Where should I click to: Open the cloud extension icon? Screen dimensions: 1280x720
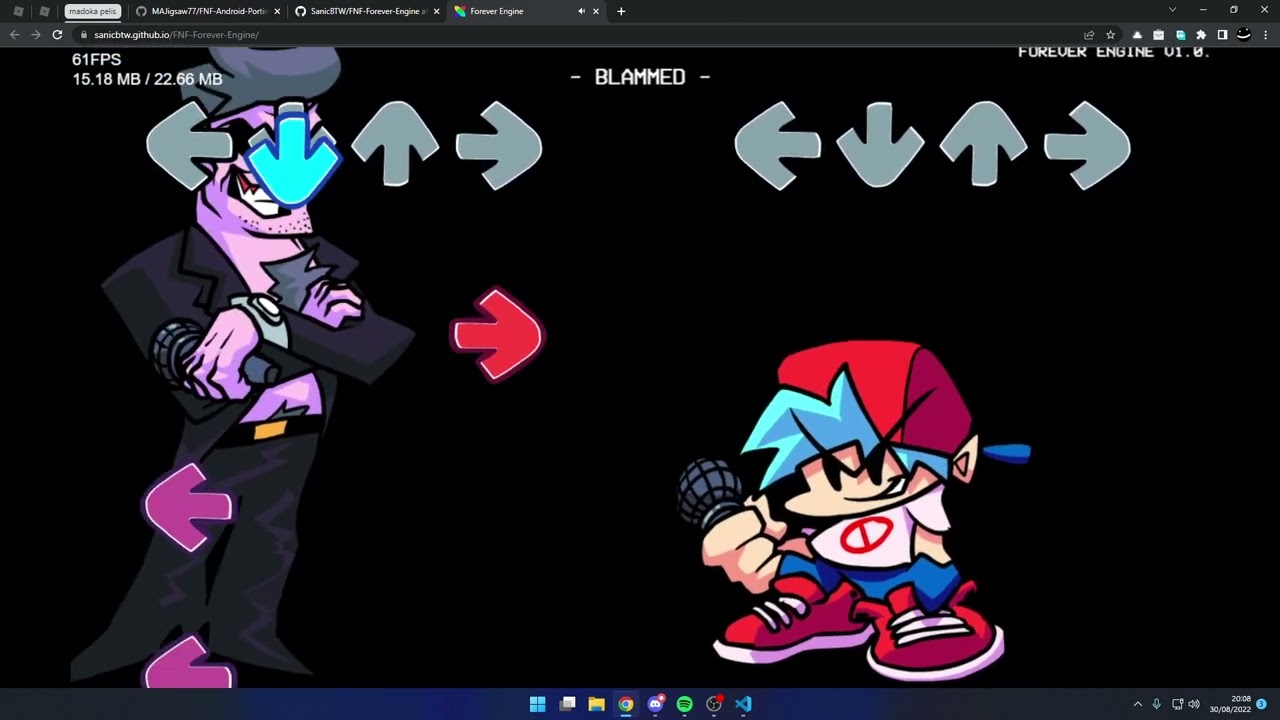coord(1137,35)
